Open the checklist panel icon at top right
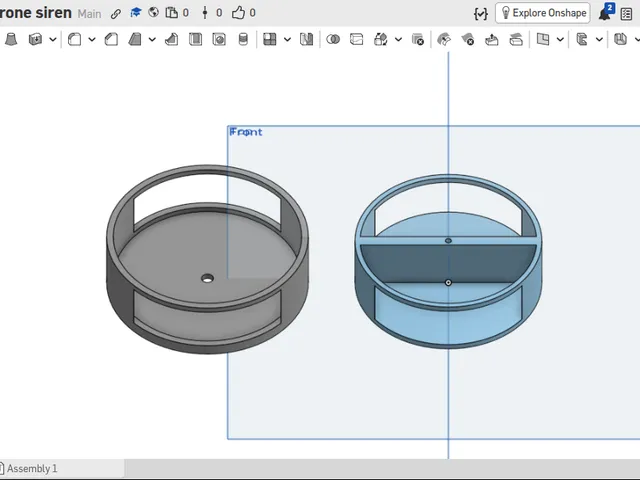Viewport: 640px width, 480px height. 627,14
